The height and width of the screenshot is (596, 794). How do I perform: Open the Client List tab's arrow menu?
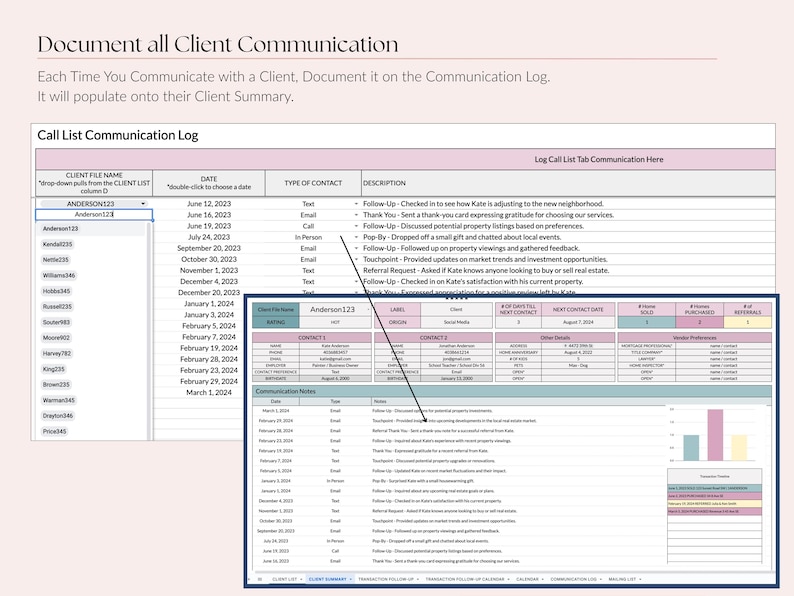point(301,579)
